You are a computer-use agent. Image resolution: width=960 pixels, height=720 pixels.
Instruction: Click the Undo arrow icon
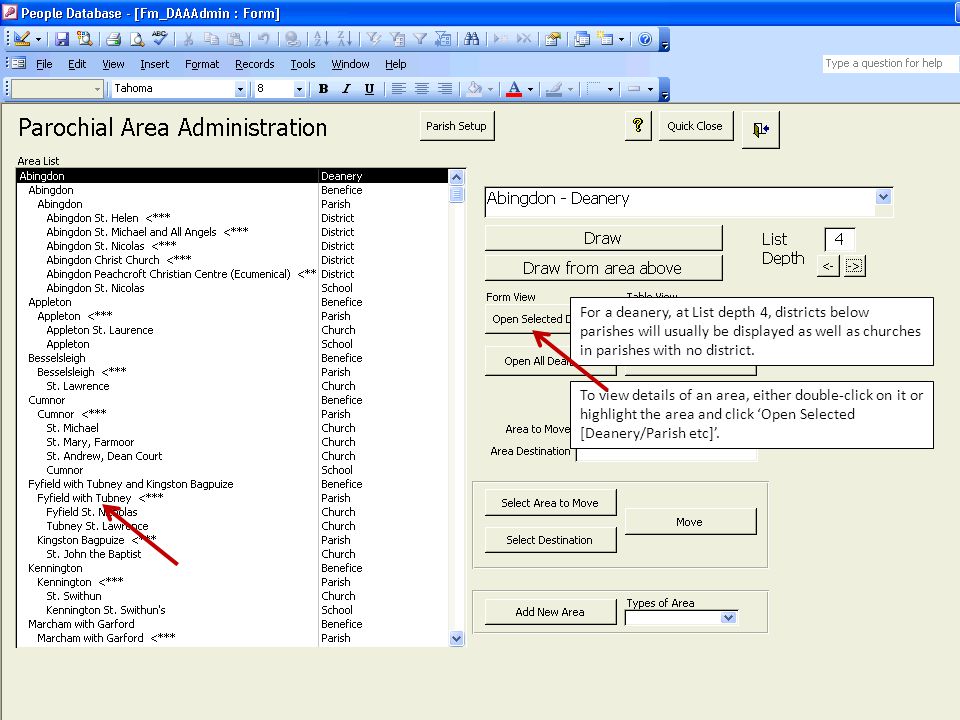click(263, 39)
